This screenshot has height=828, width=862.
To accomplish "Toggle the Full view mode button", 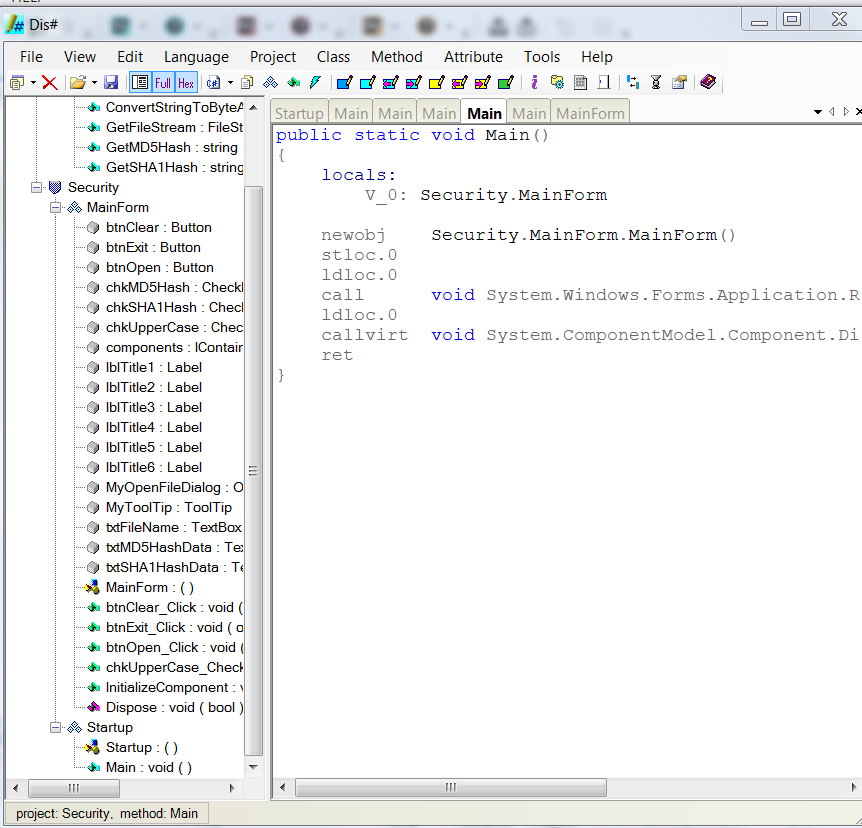I will click(x=163, y=82).
